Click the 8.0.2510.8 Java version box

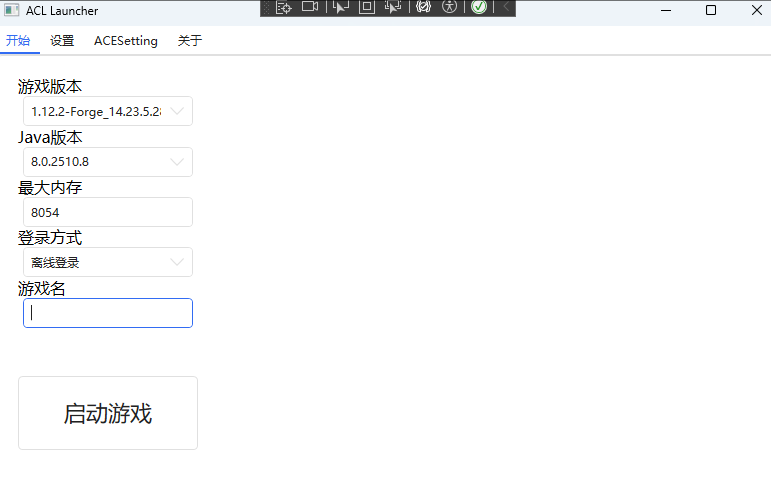tap(108, 162)
